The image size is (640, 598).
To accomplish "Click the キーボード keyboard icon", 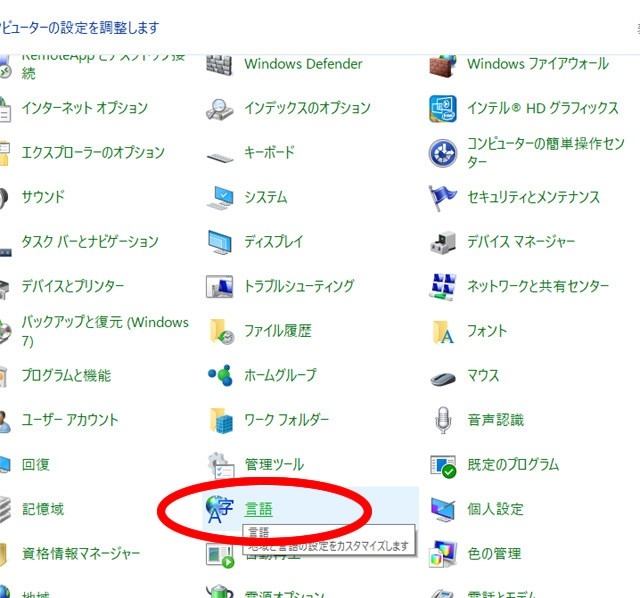I will [219, 154].
